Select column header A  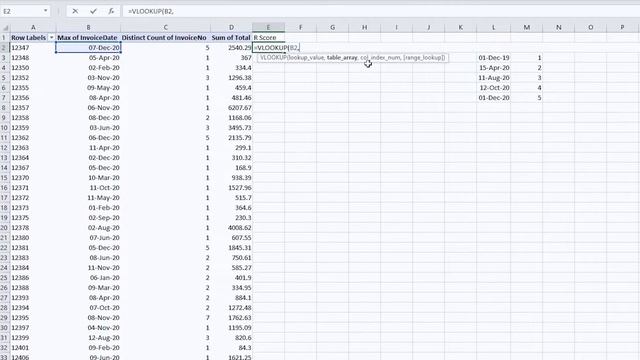(x=33, y=27)
